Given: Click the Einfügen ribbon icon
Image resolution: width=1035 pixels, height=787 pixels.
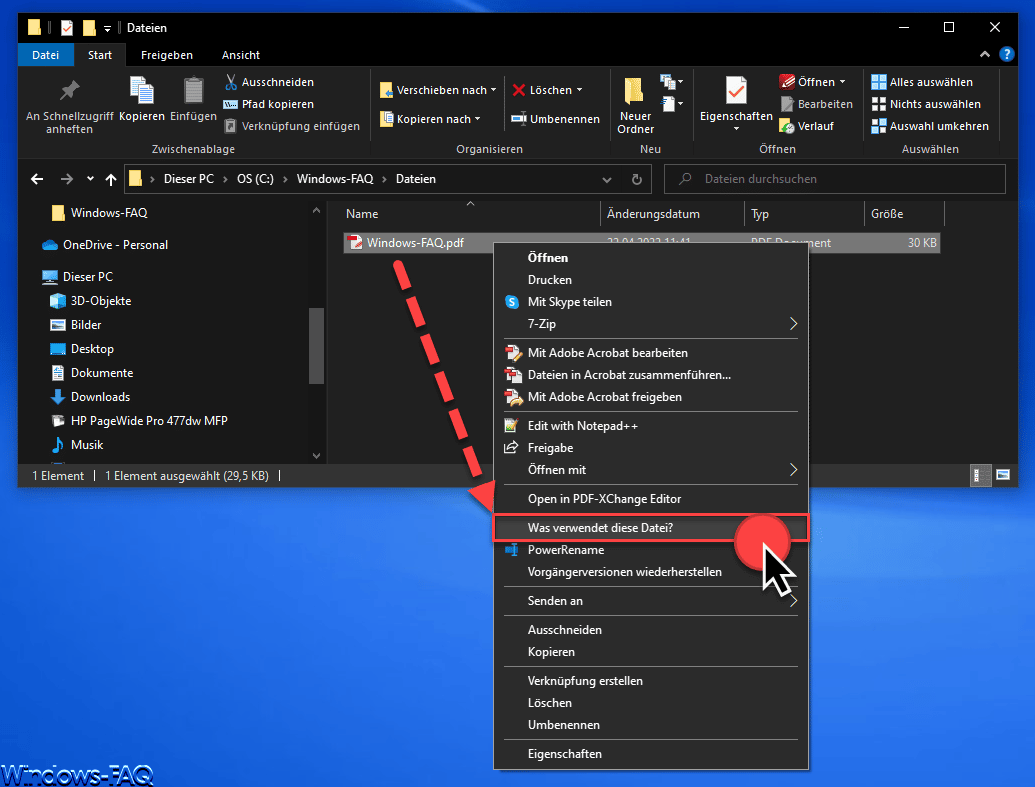Looking at the screenshot, I should pyautogui.click(x=193, y=100).
